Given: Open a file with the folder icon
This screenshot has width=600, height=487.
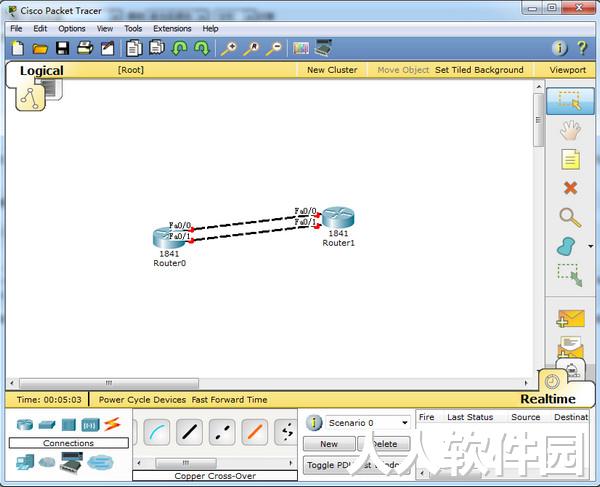Looking at the screenshot, I should click(40, 49).
